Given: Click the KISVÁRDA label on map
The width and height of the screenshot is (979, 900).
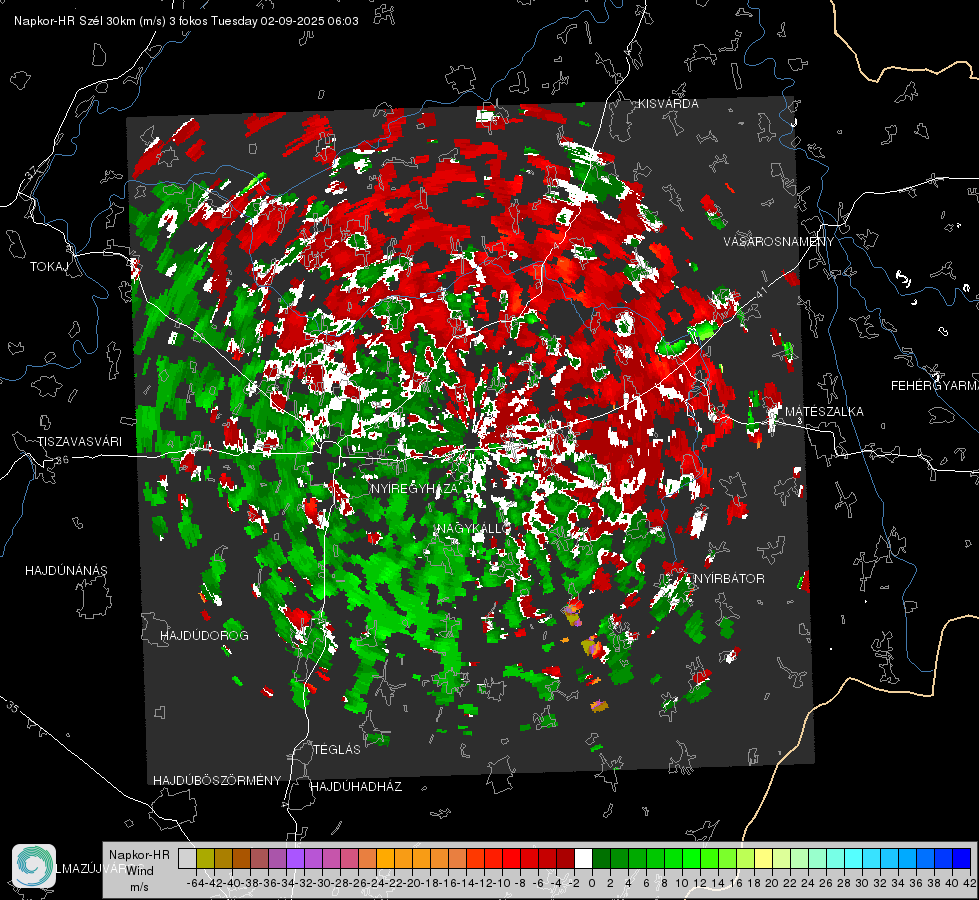Looking at the screenshot, I should point(668,104).
